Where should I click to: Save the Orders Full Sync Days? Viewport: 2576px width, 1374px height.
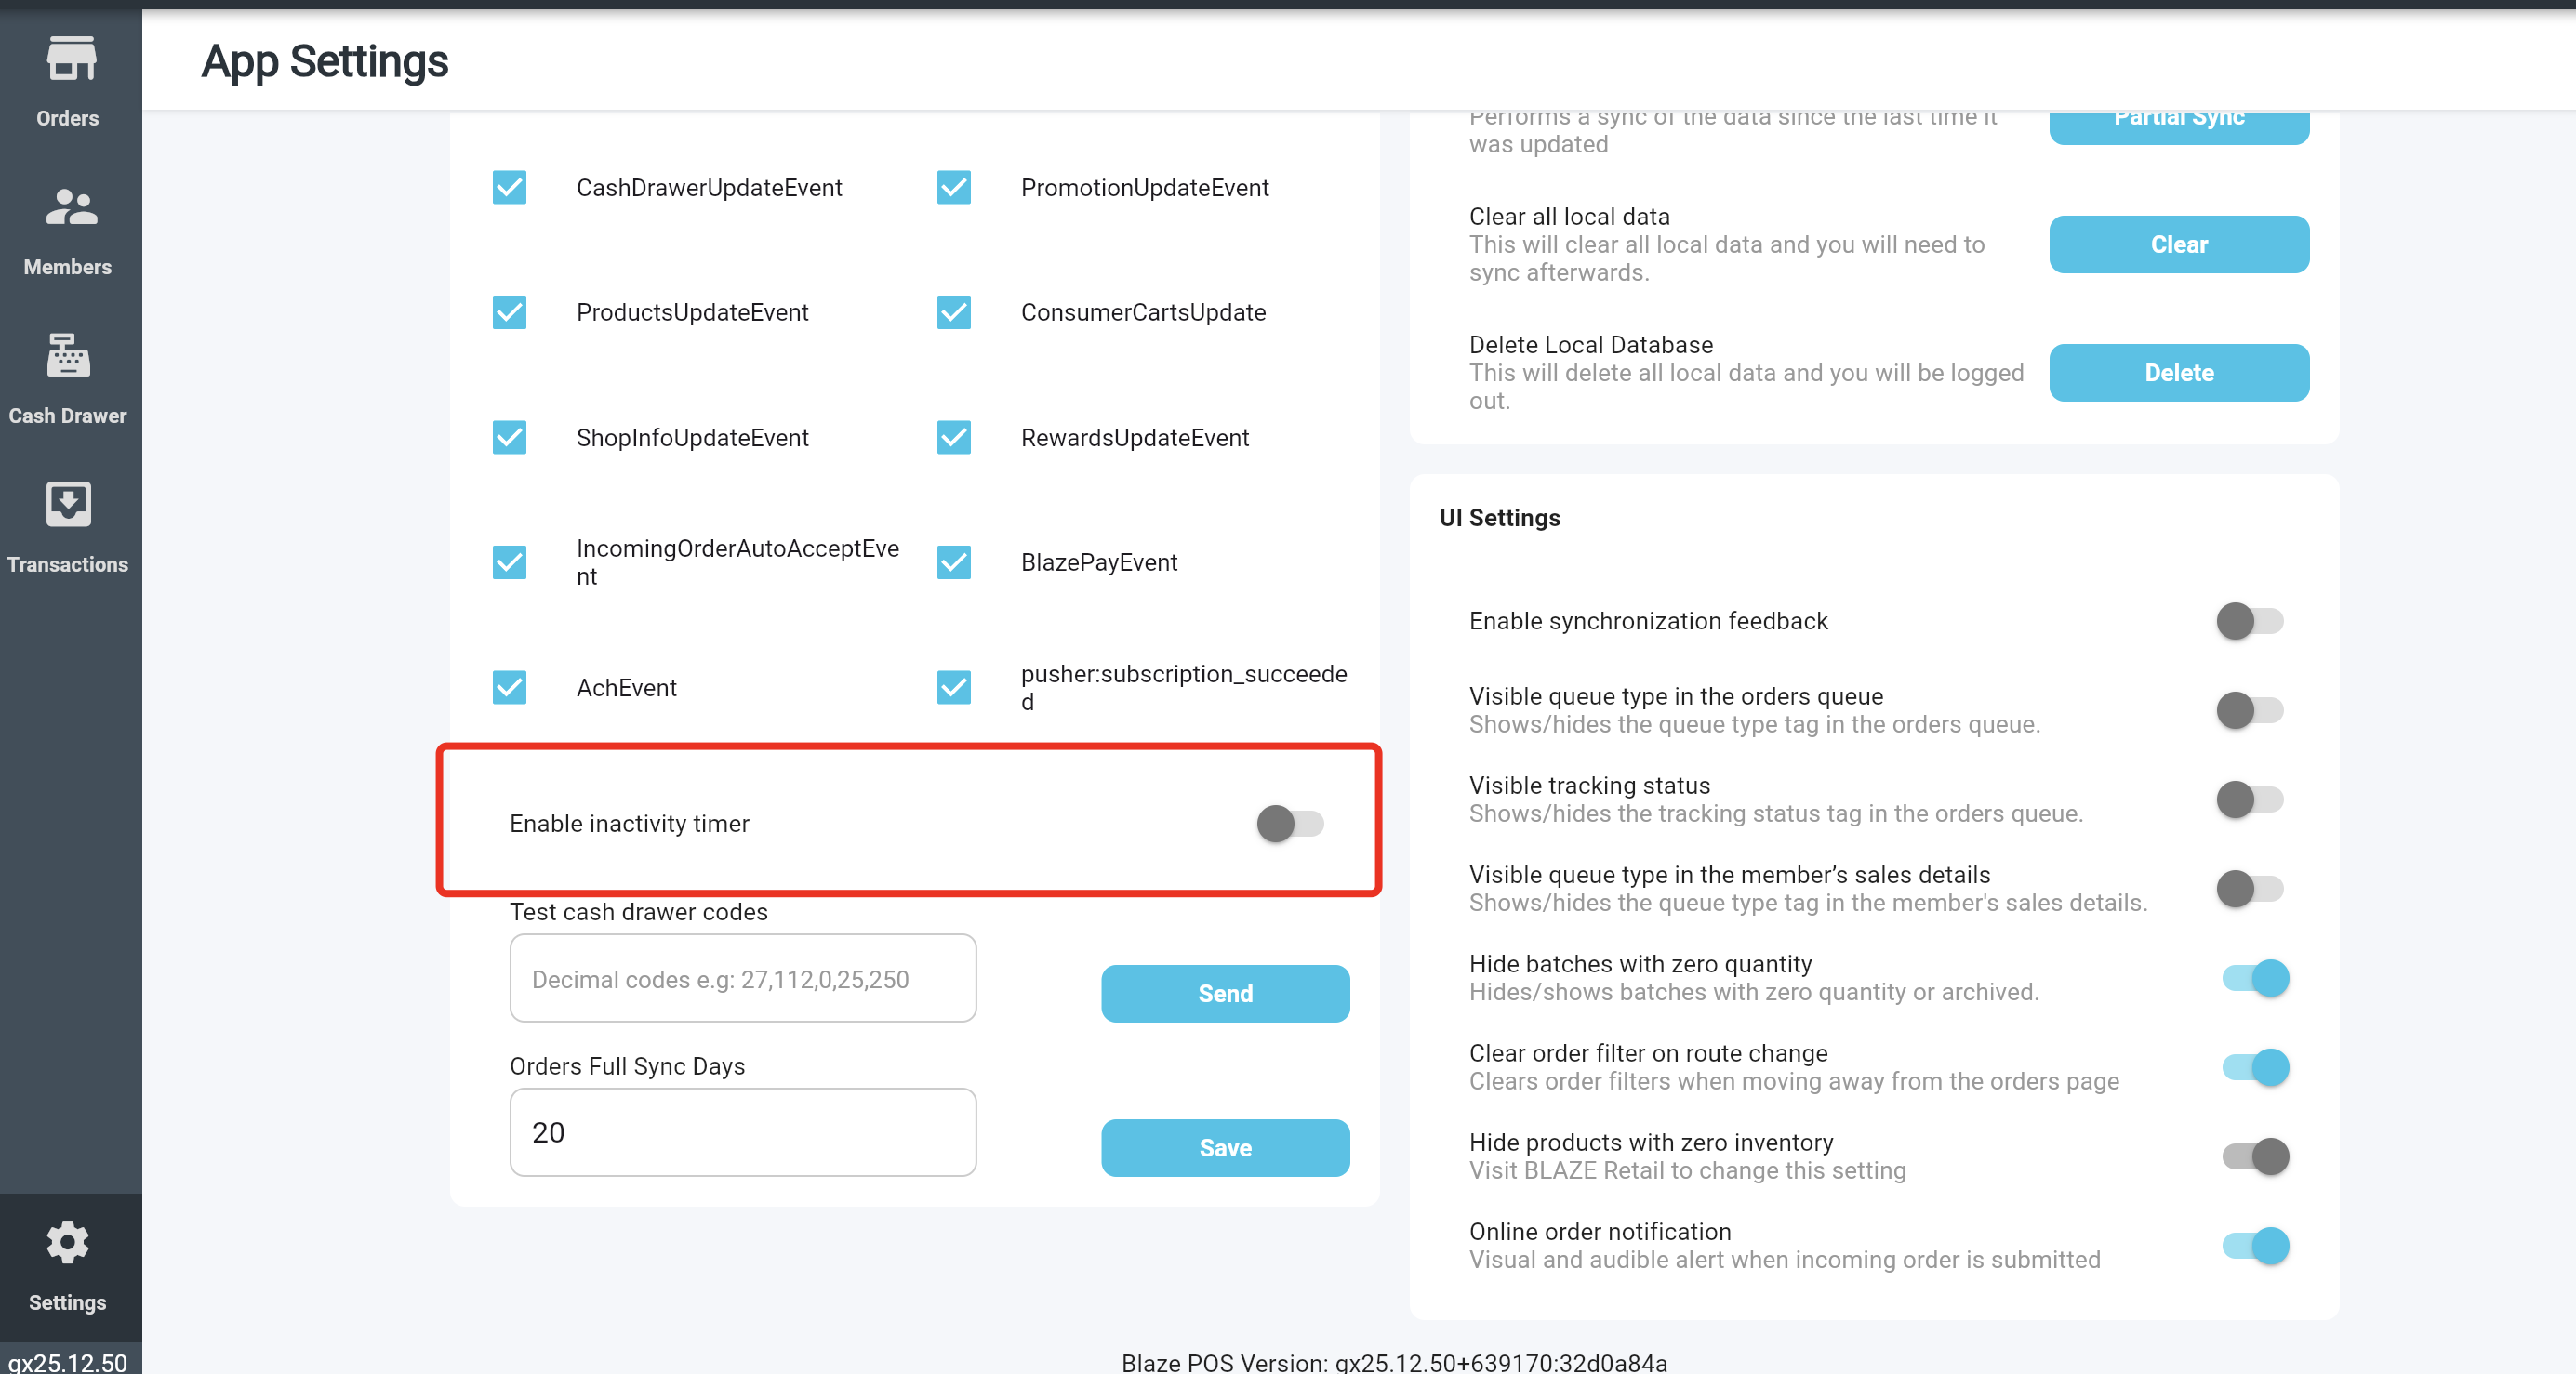click(1224, 1148)
